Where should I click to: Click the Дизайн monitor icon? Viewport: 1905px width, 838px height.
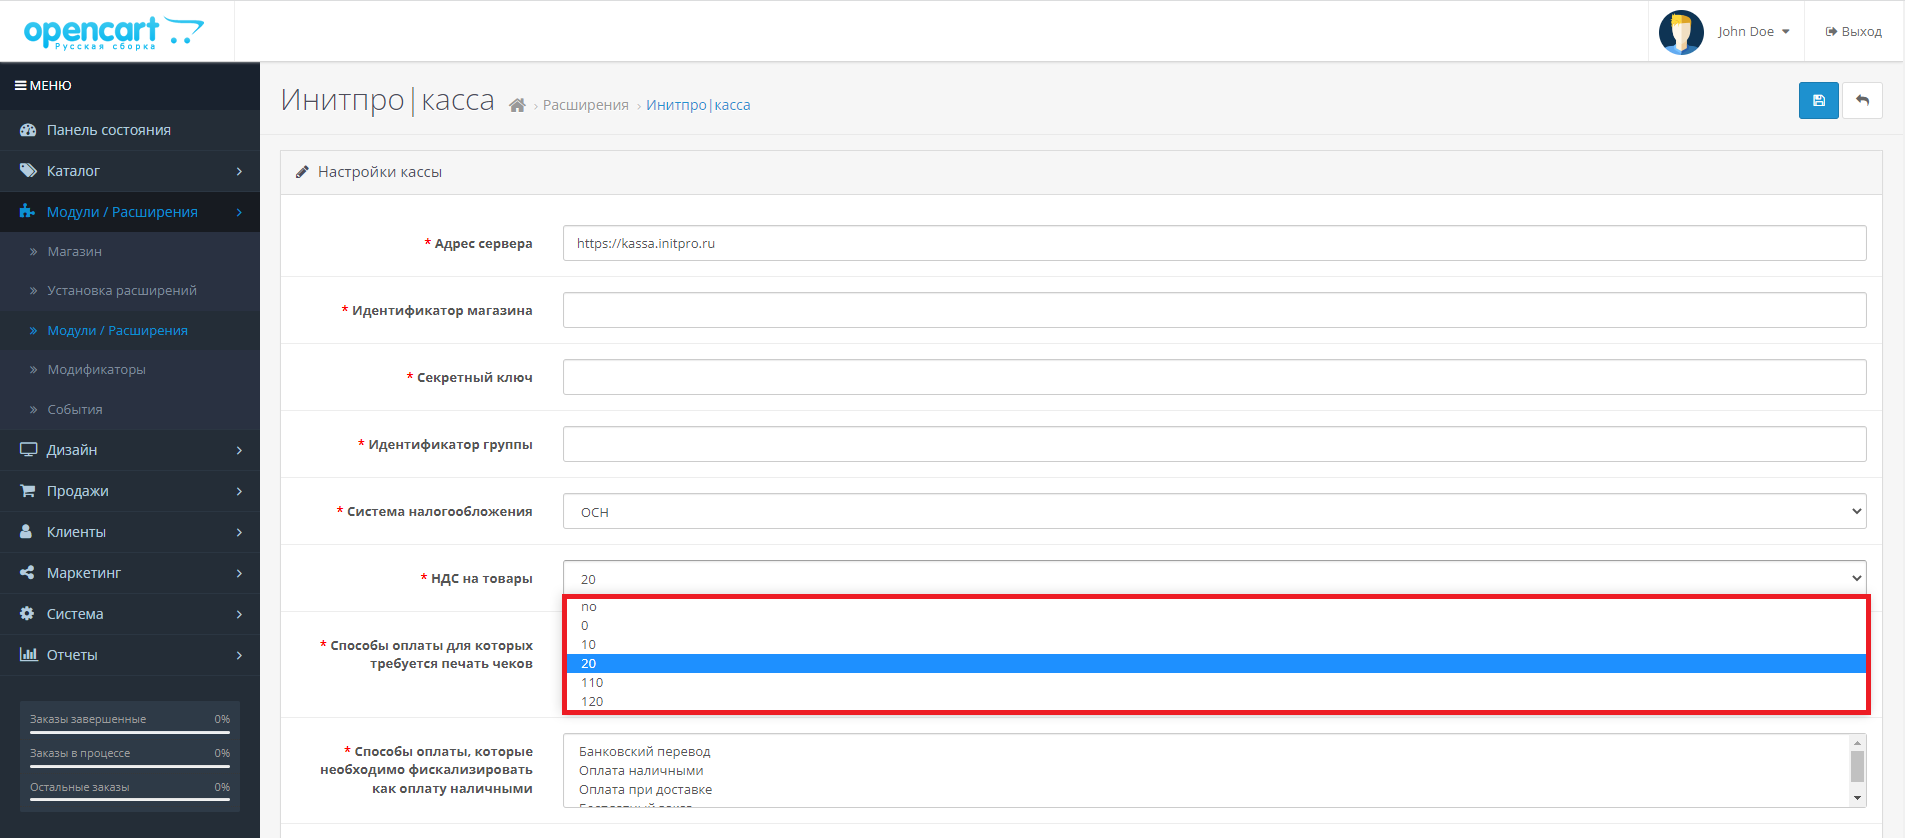(x=28, y=450)
